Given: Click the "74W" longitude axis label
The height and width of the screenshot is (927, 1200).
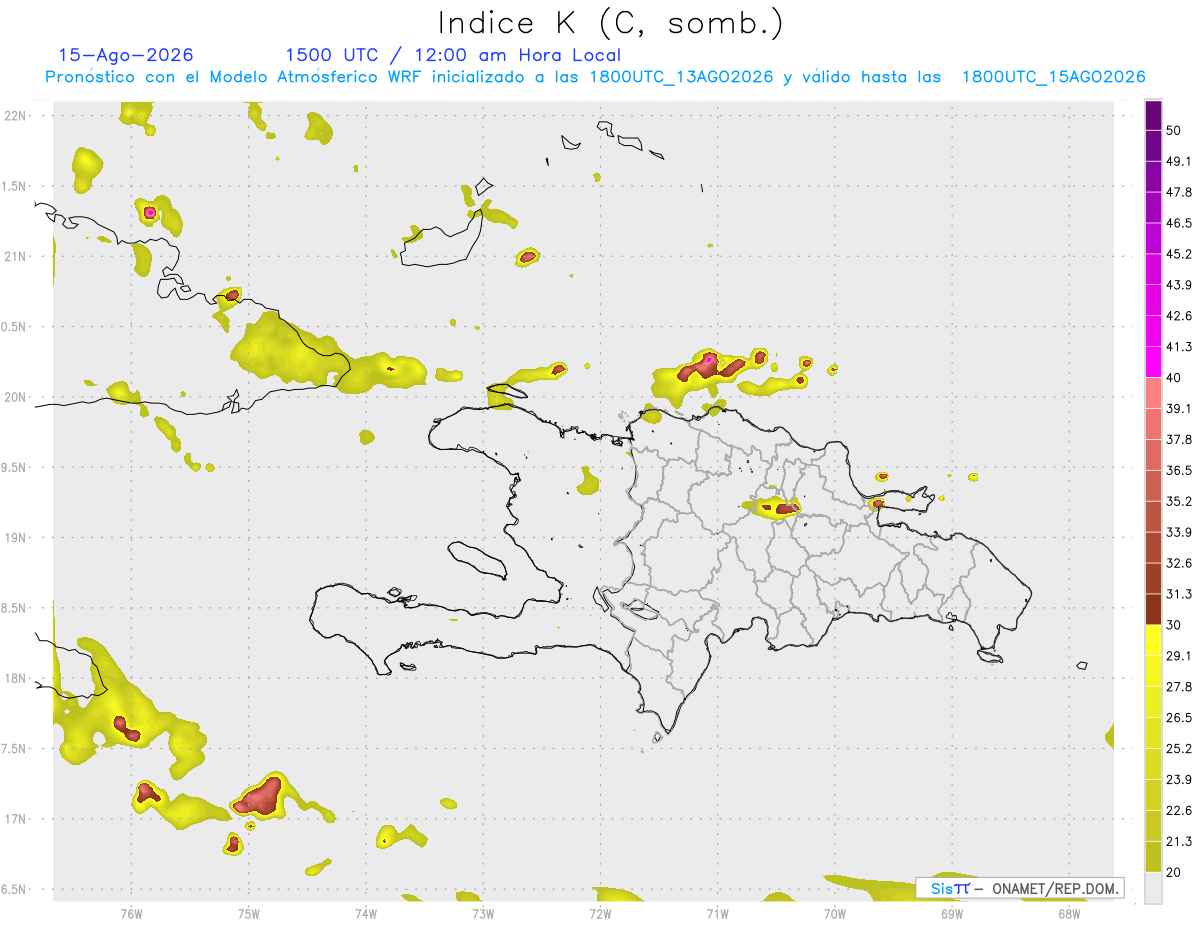Looking at the screenshot, I should pos(366,912).
